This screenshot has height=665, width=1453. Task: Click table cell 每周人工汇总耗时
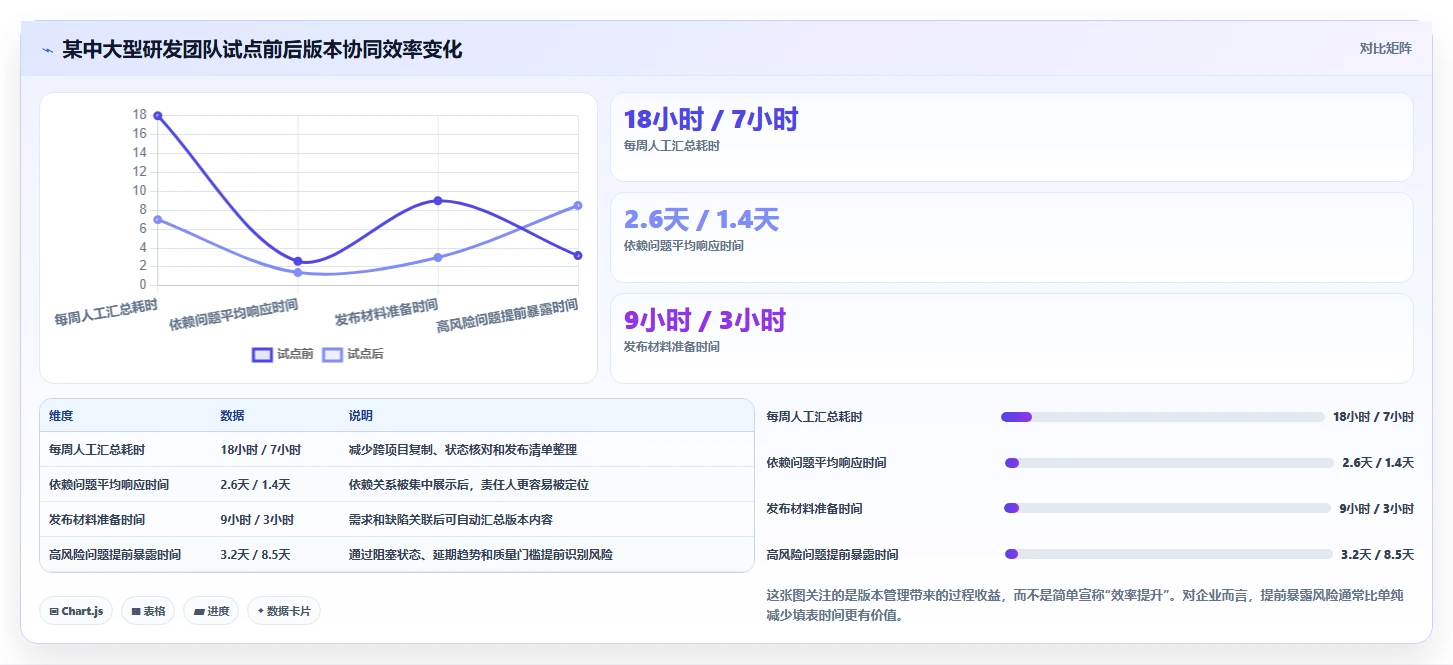coord(97,450)
